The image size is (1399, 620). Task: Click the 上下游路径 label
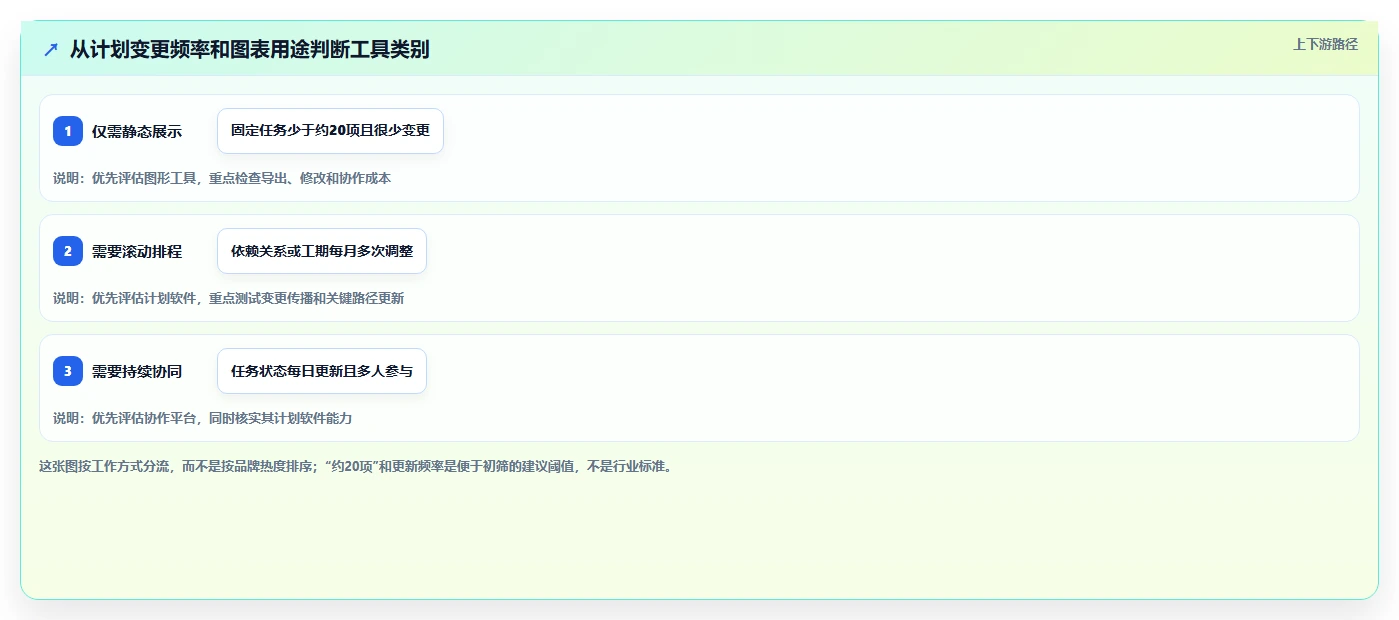click(1325, 44)
